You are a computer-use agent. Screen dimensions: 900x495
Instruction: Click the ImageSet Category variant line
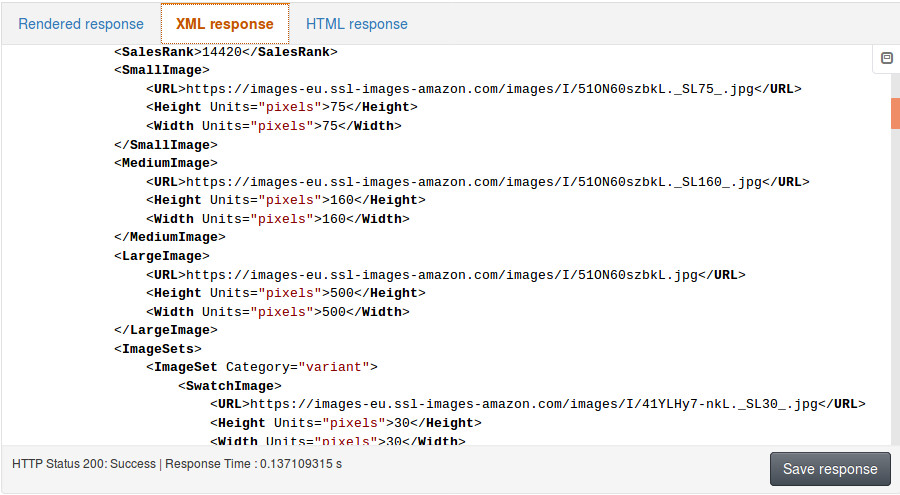[262, 367]
